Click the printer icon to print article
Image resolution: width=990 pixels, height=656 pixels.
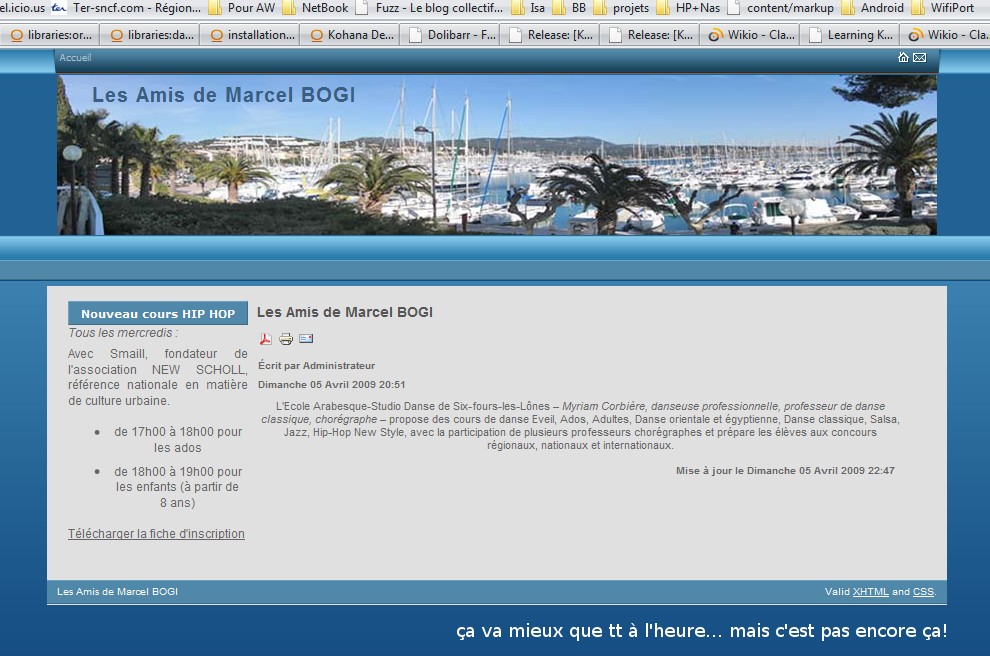286,339
